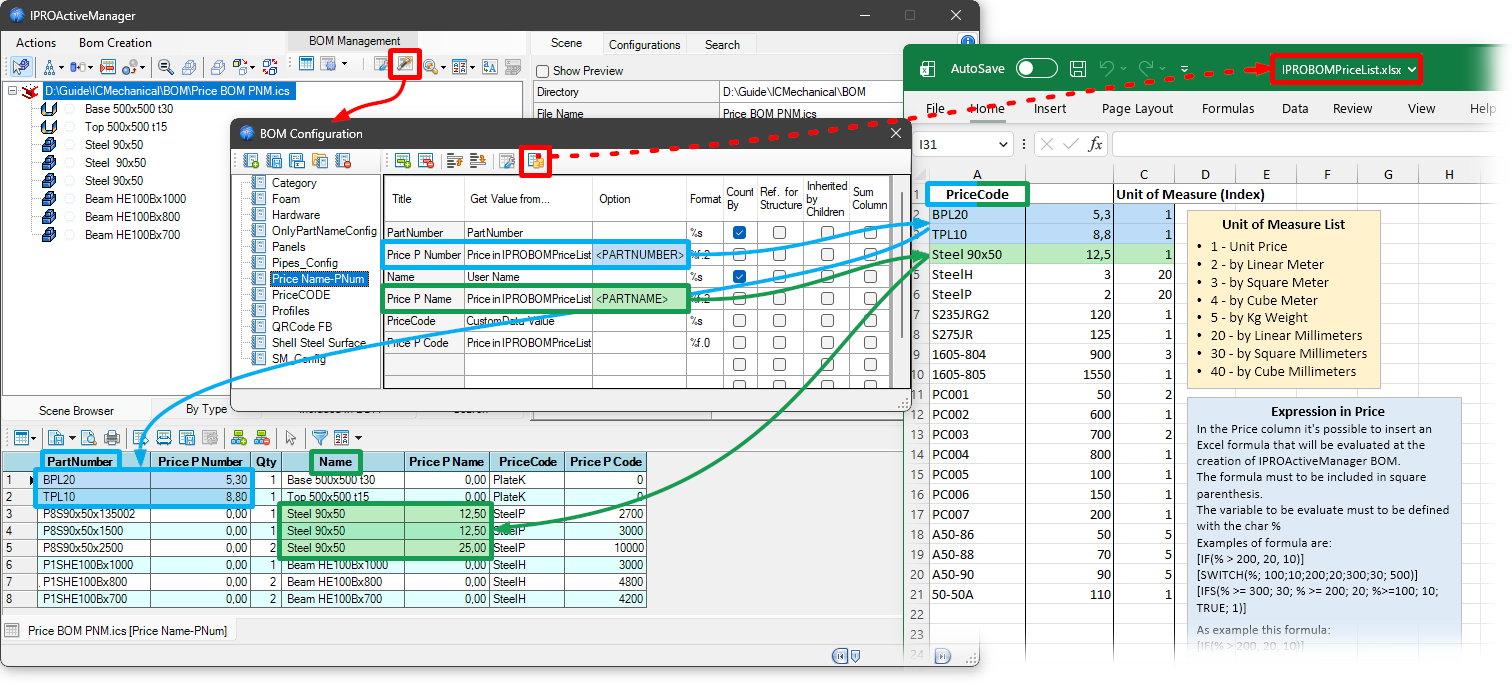Open the Actions menu
The image size is (1512, 684).
click(x=35, y=42)
